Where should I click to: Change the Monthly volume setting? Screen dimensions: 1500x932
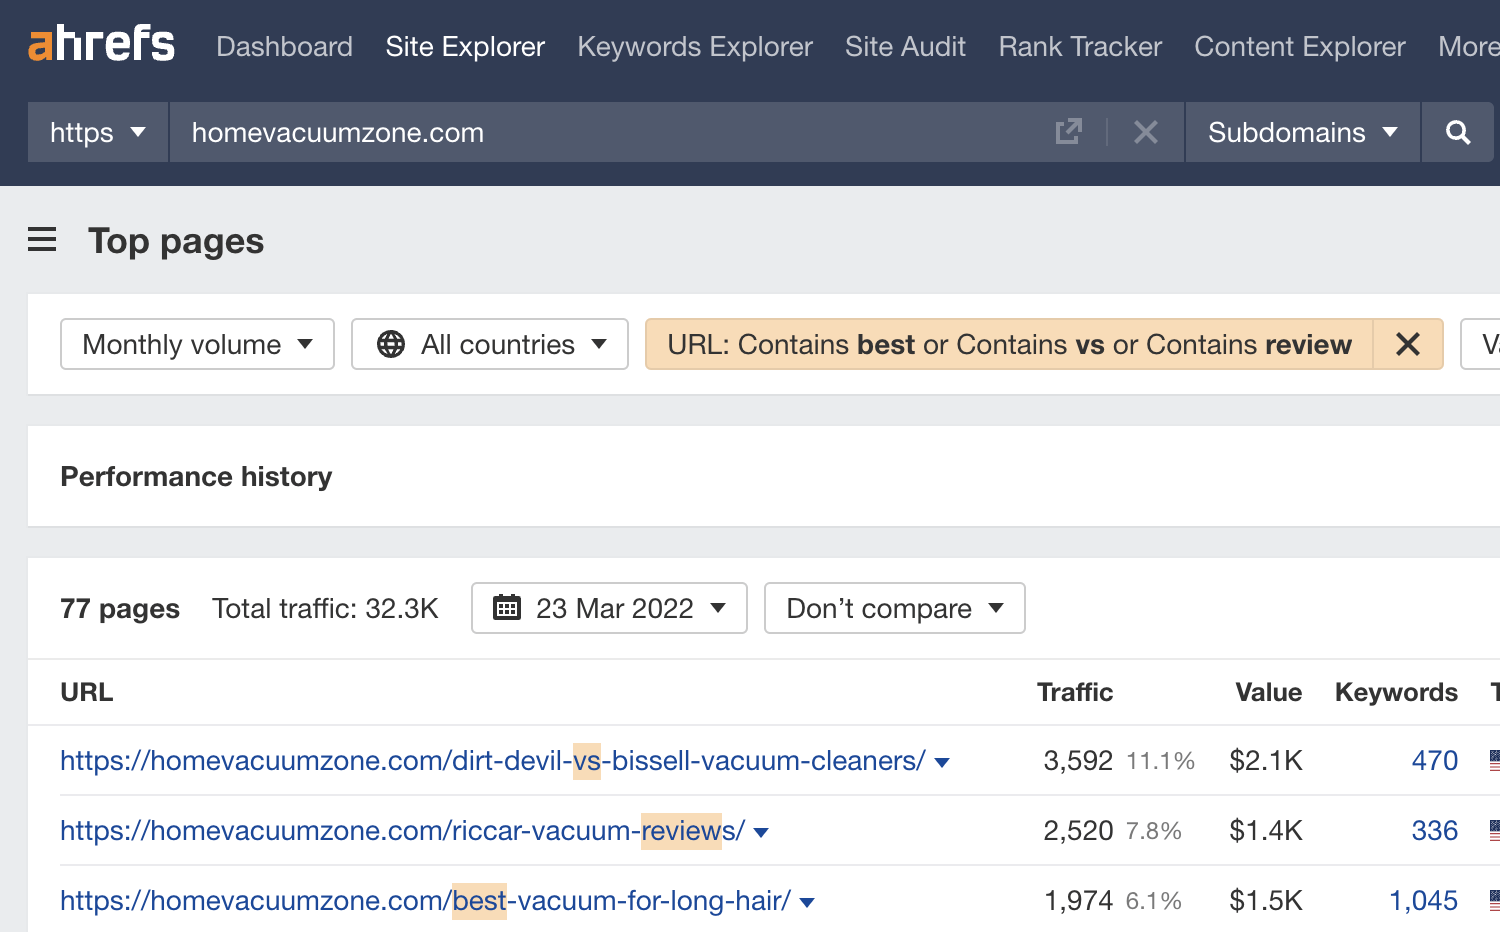coord(196,344)
